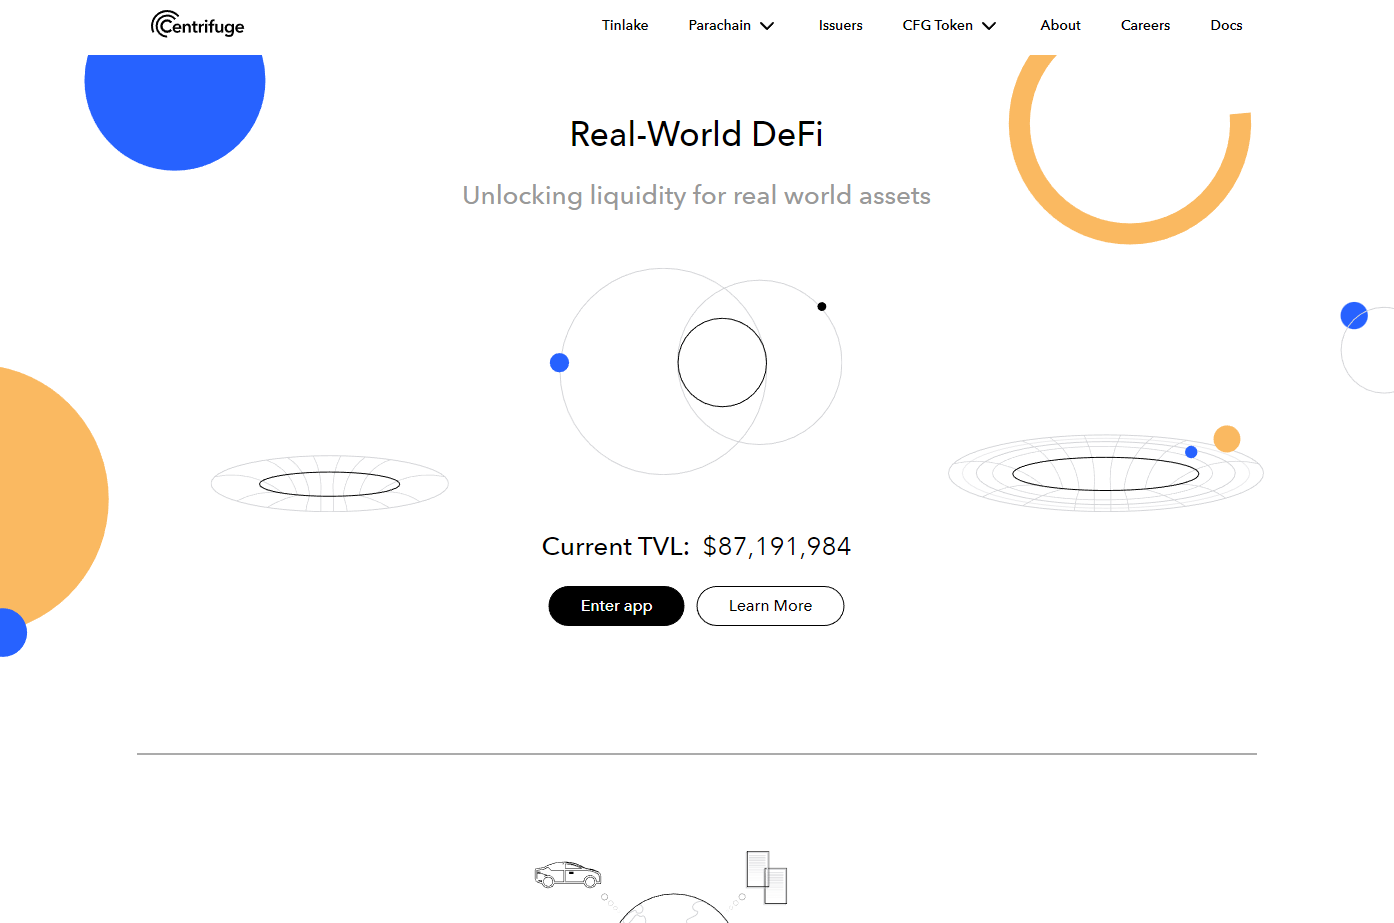Click the documents illustration icon
This screenshot has width=1394, height=923.
point(767,877)
